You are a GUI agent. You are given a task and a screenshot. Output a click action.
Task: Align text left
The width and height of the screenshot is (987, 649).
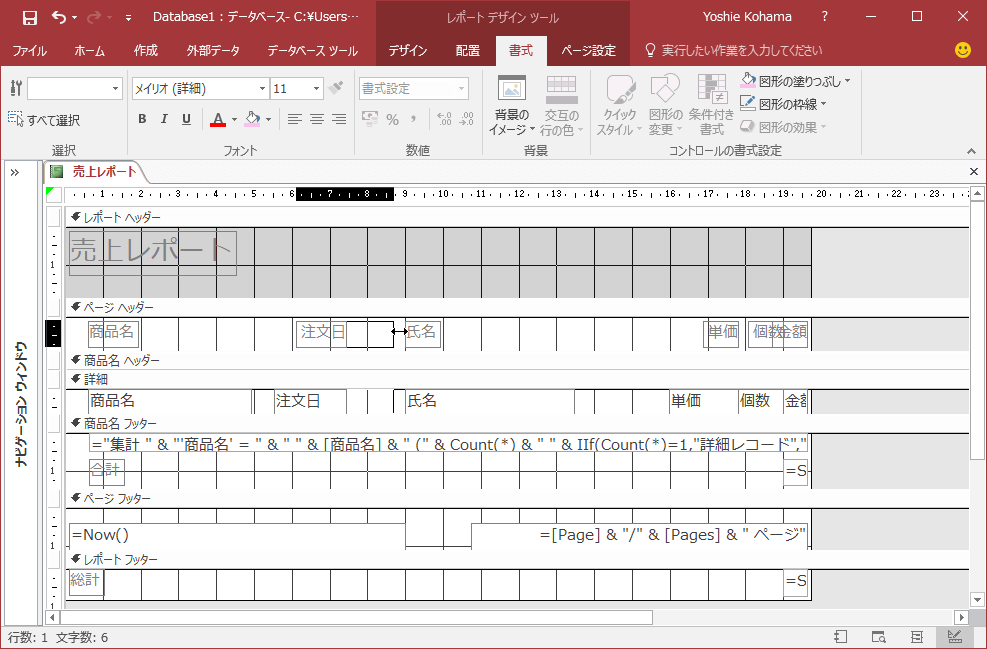click(x=295, y=119)
